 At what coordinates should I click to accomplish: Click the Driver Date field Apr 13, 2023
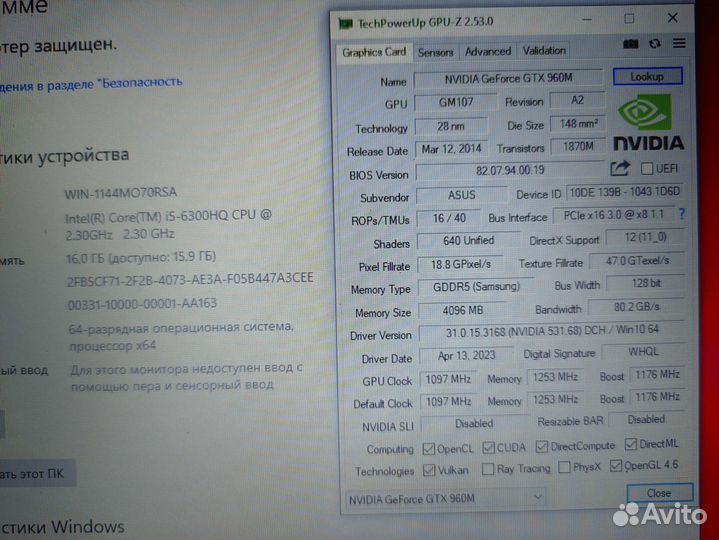(466, 356)
